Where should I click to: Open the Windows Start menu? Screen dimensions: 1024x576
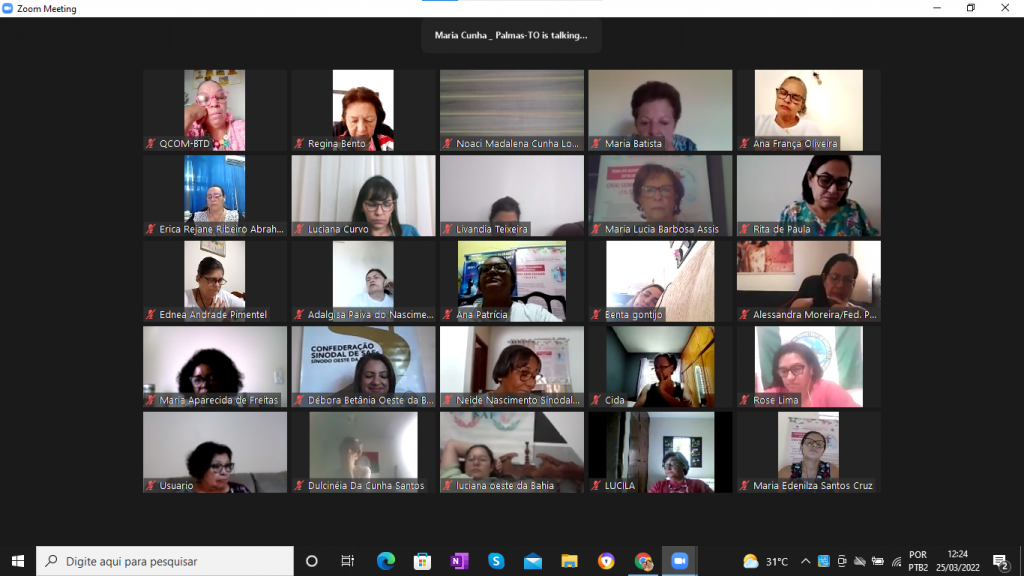[17, 561]
